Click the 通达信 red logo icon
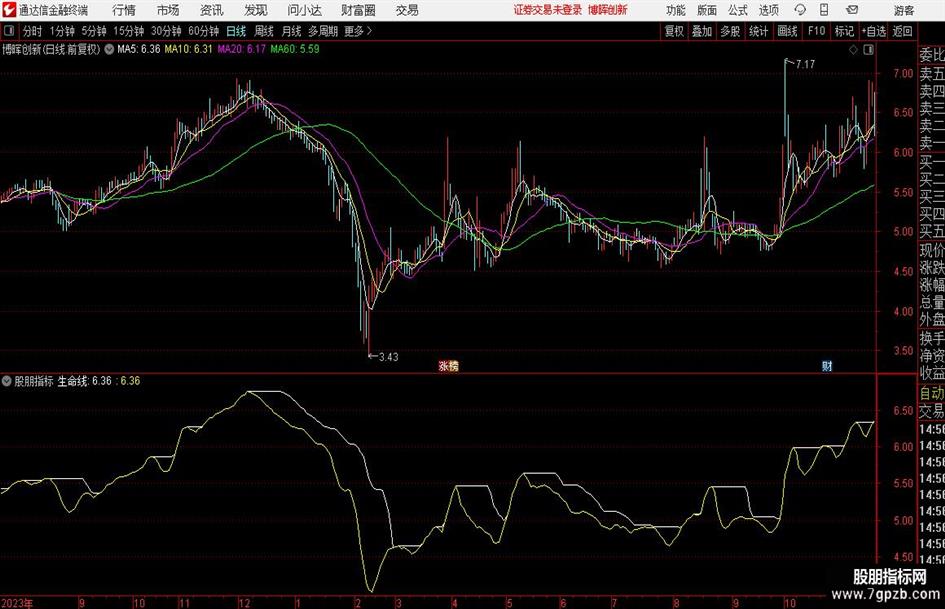The width and height of the screenshot is (945, 609). point(9,10)
